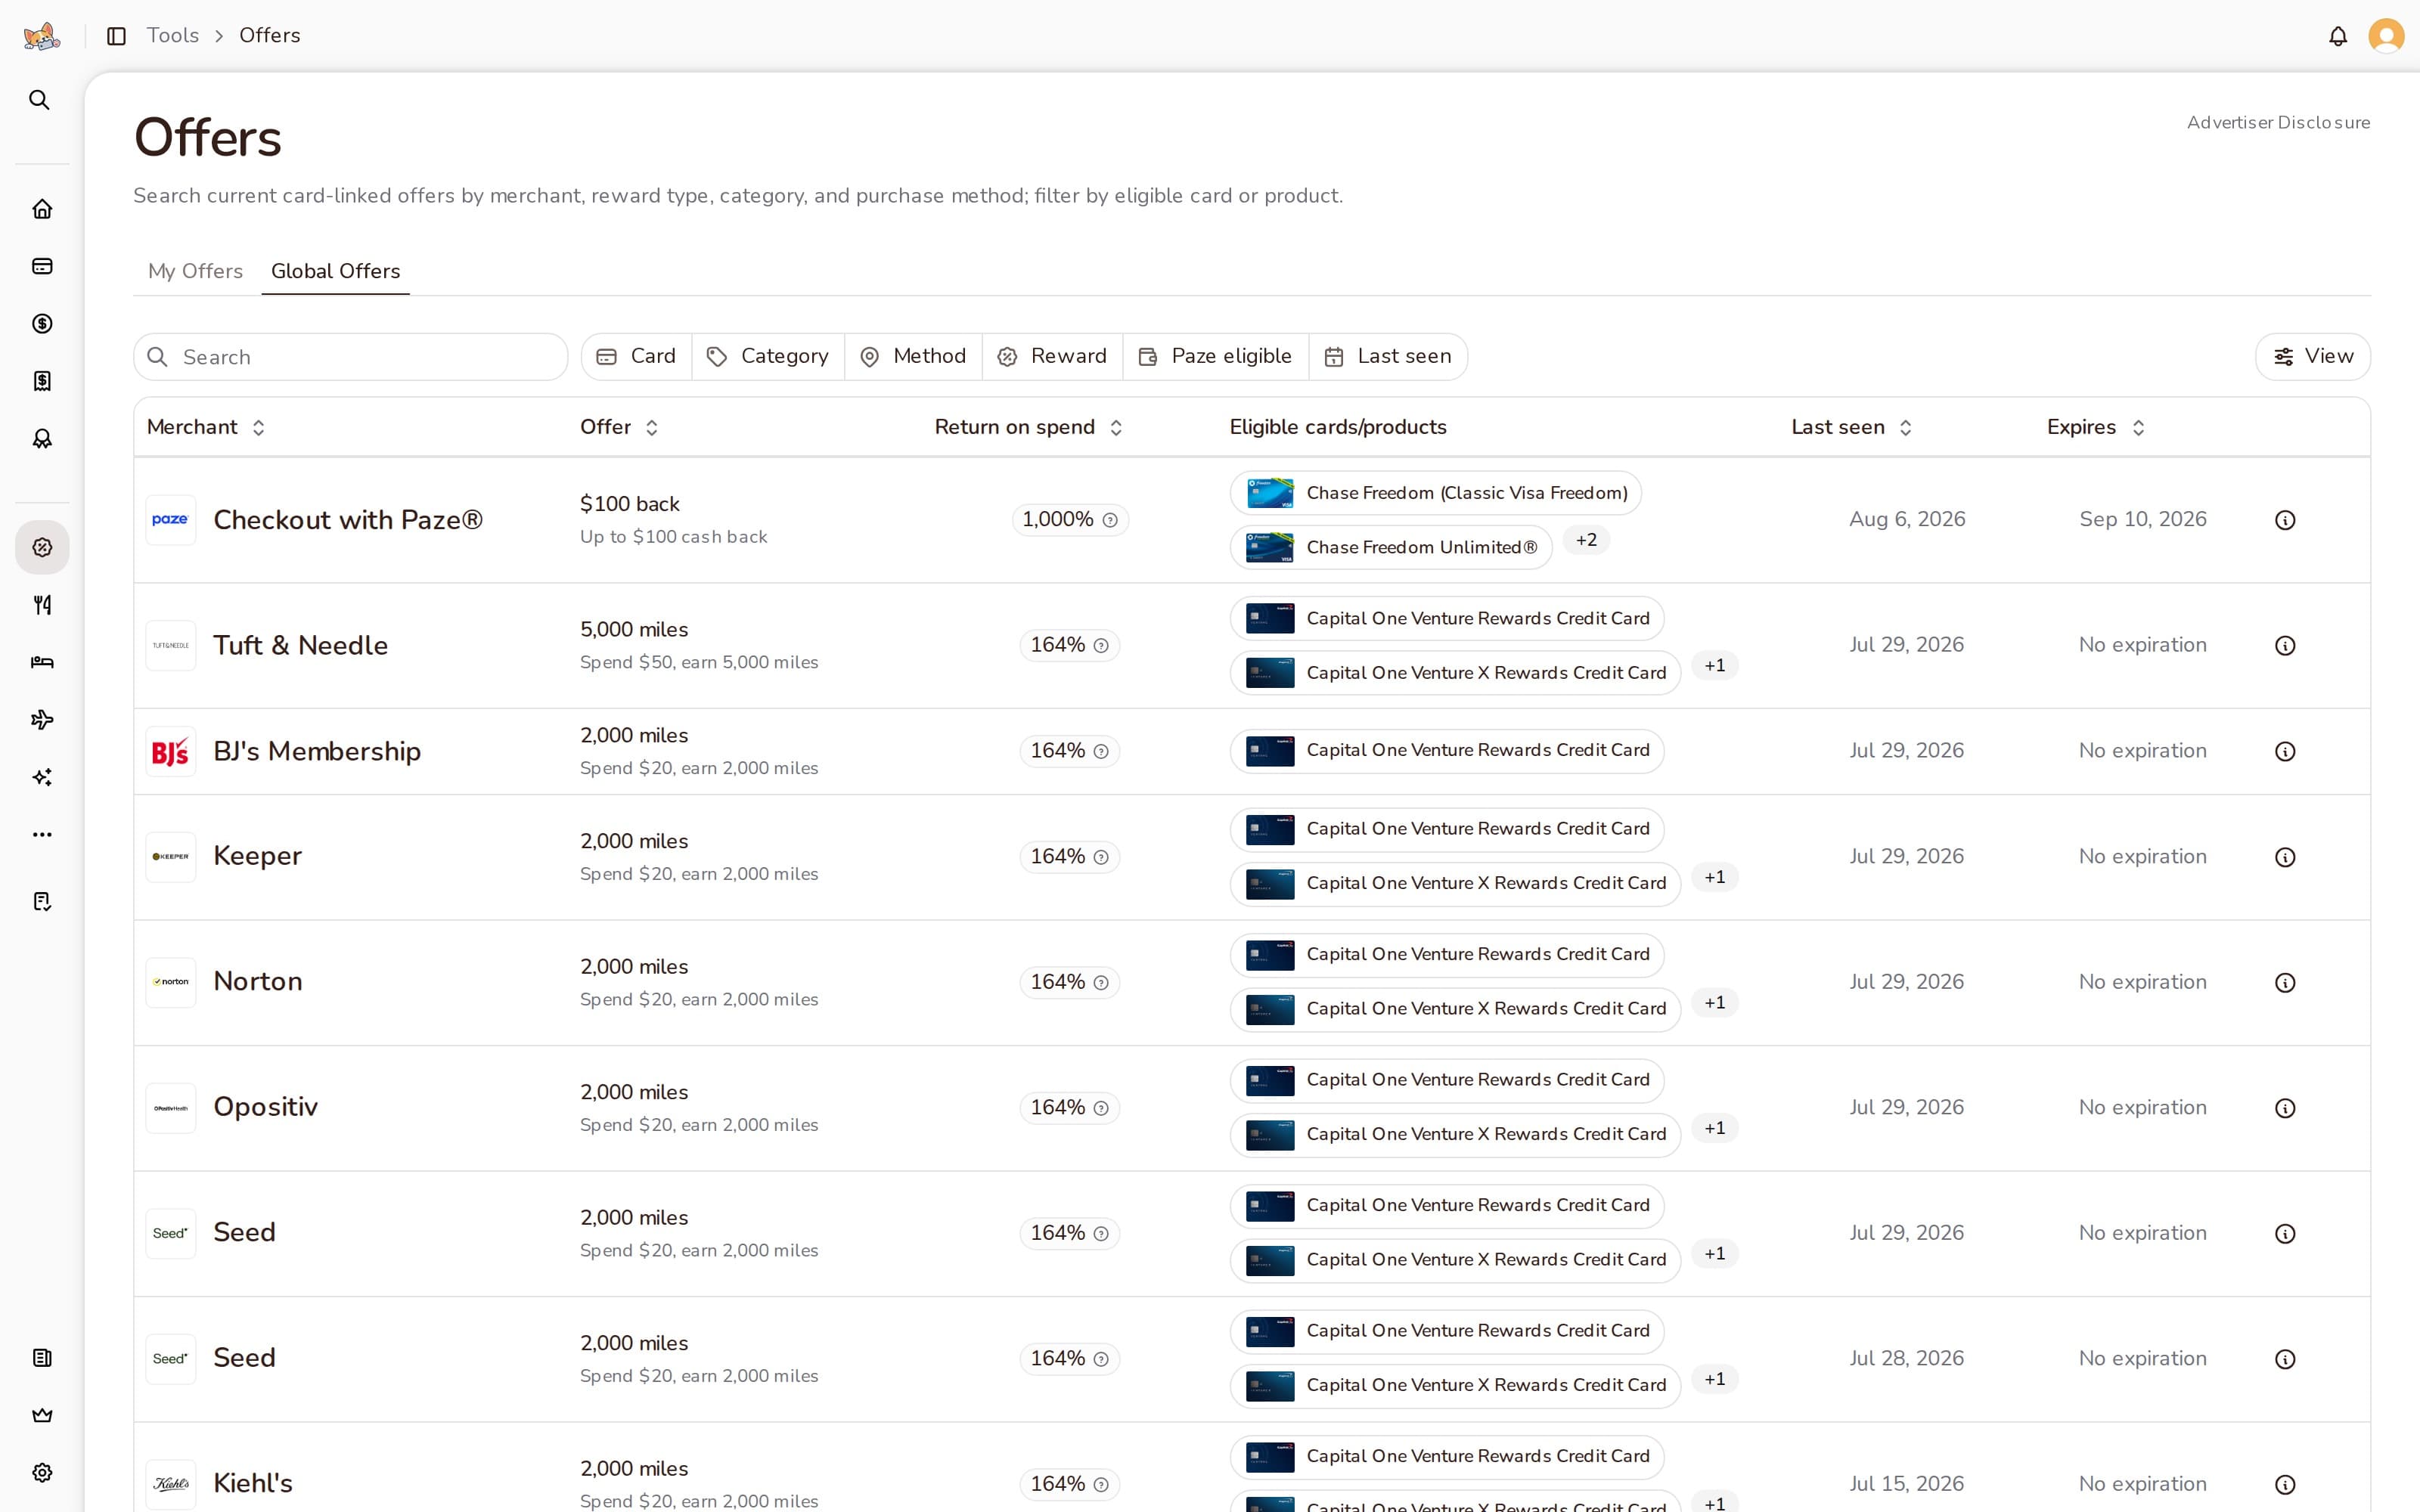Open the notifications bell
Screen dimensions: 2420x1512
pos(2338,37)
